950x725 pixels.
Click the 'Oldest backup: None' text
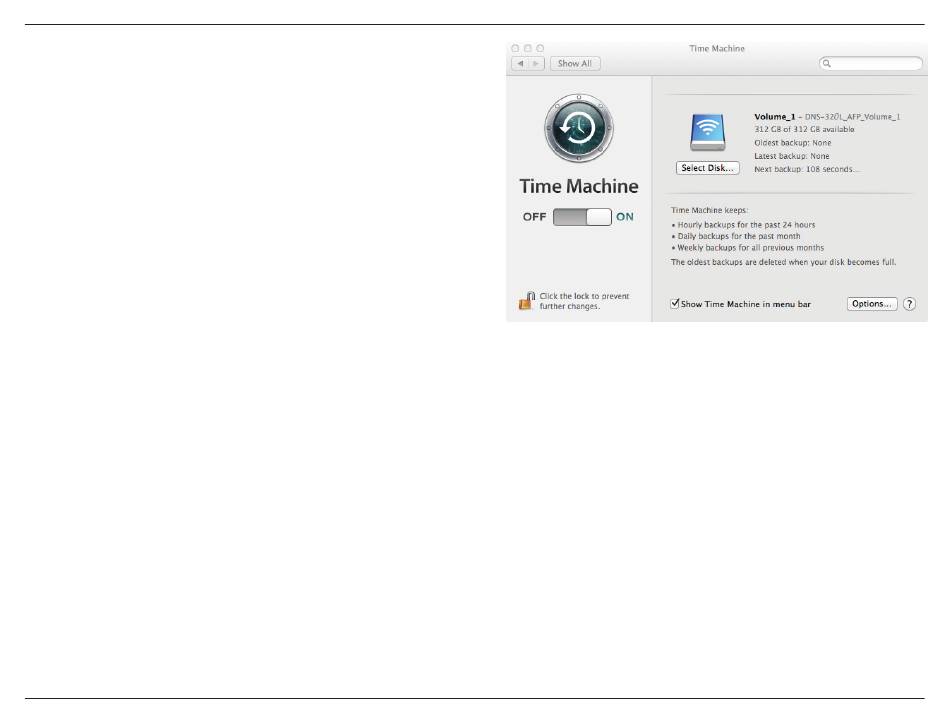point(792,143)
